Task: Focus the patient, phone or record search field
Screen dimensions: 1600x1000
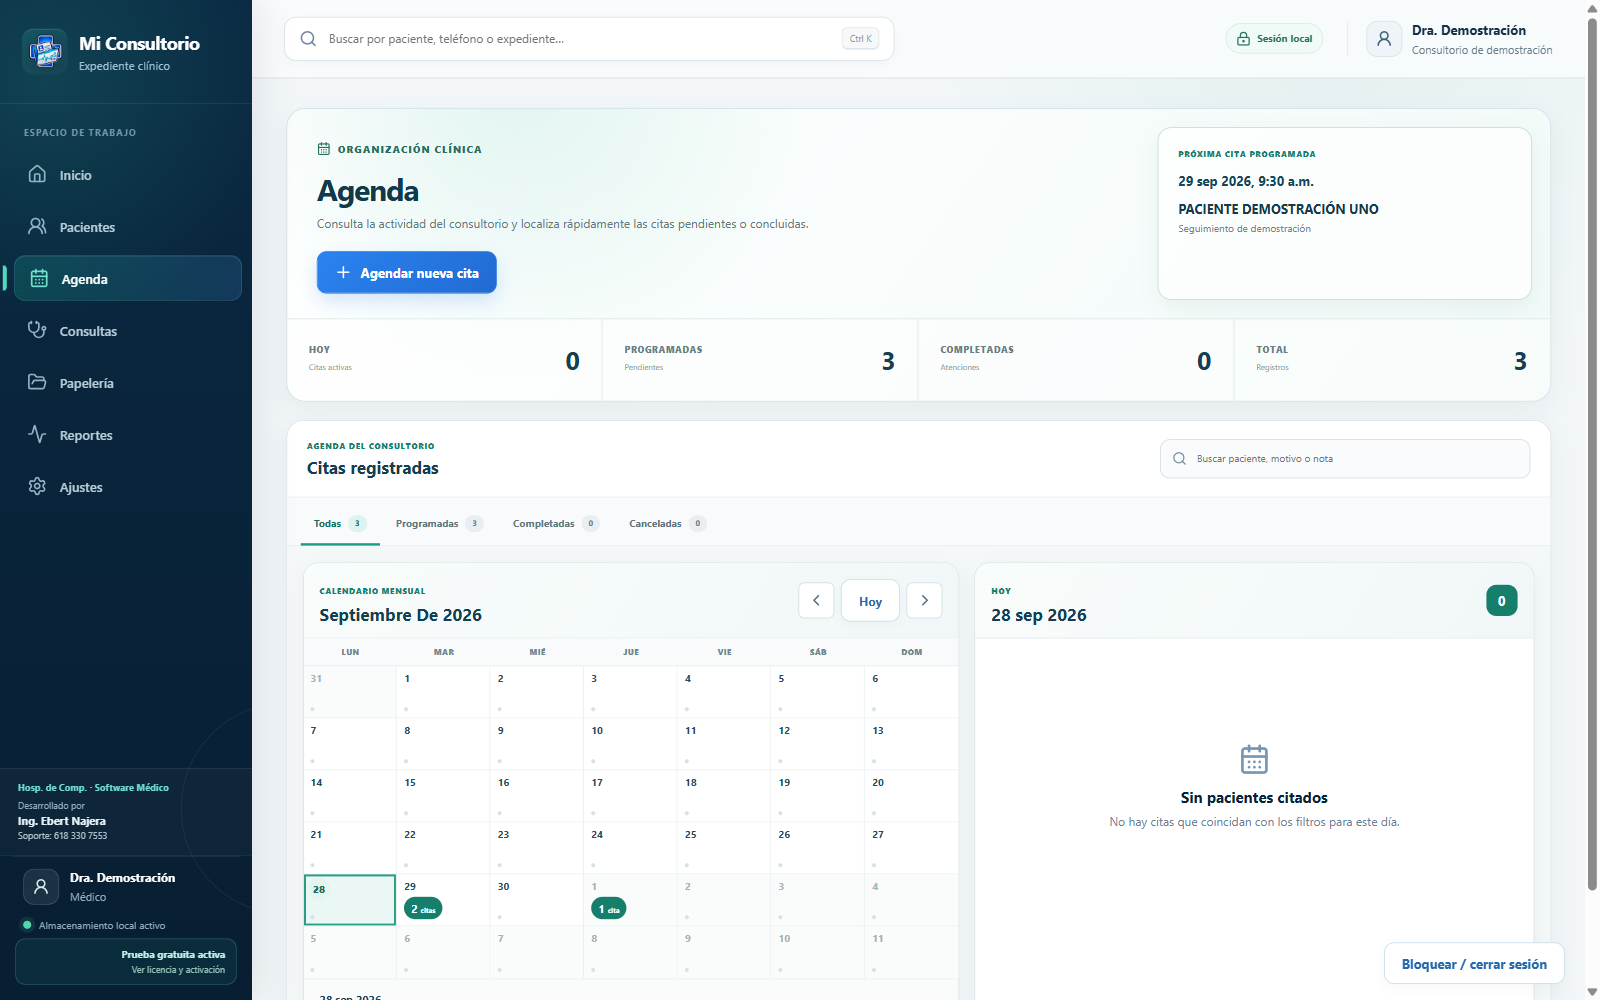Action: [589, 39]
